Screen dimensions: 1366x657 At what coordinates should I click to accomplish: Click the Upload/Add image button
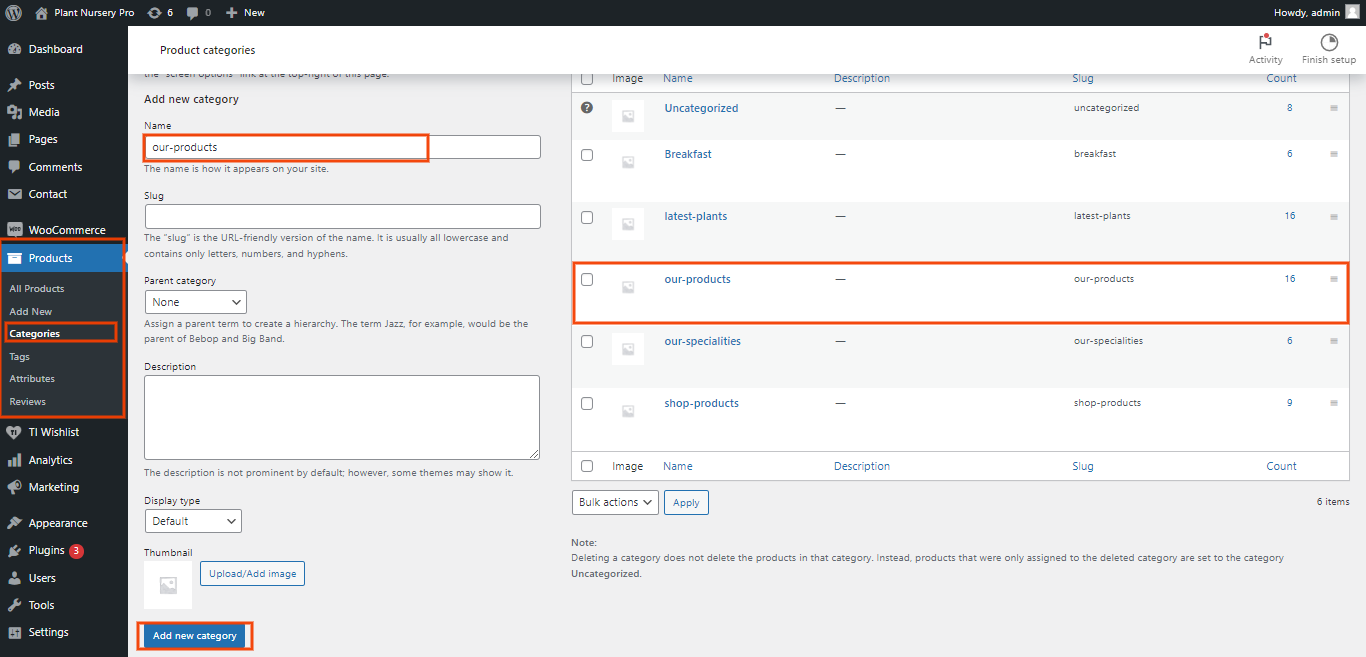(x=252, y=574)
